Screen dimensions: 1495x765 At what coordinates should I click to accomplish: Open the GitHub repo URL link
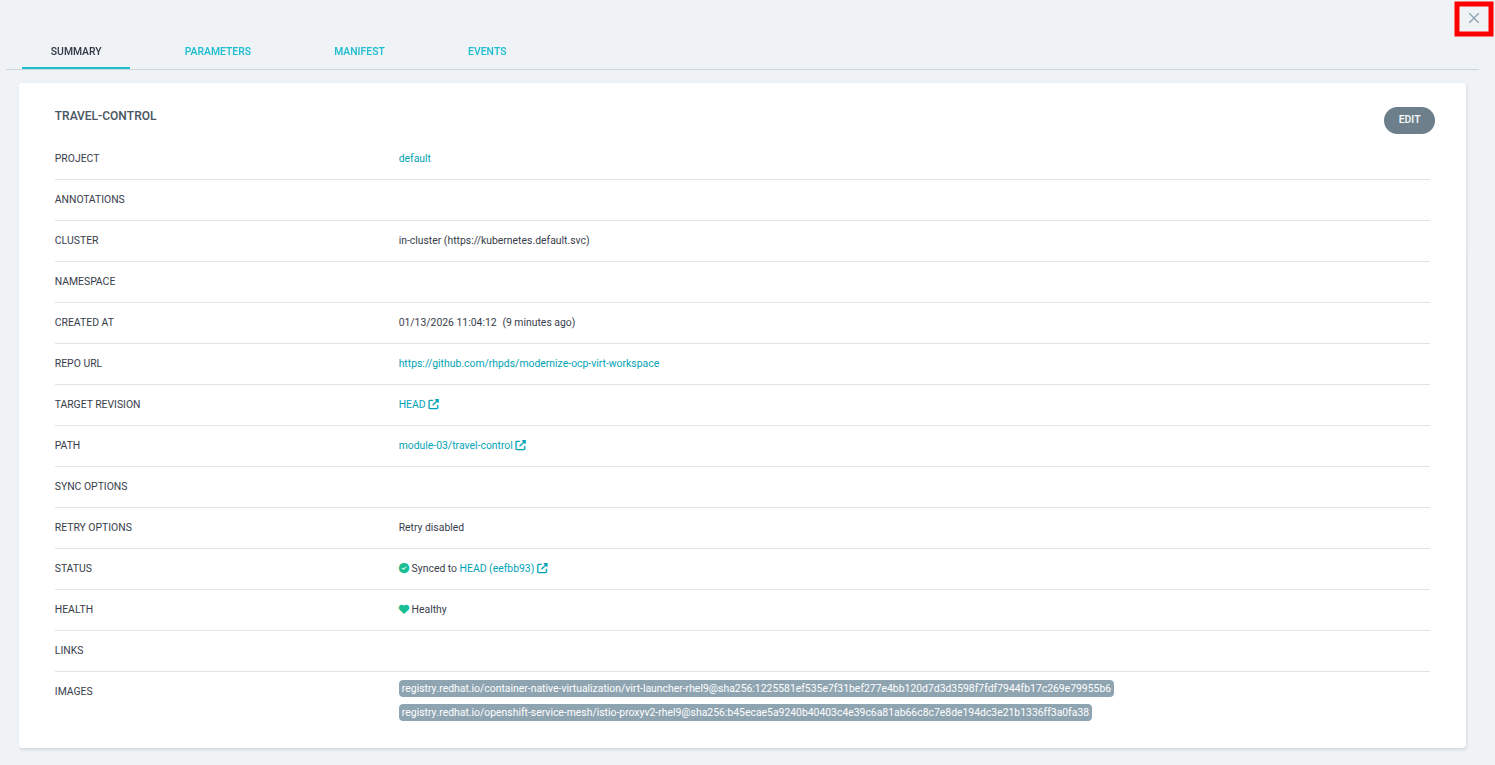(x=528, y=363)
